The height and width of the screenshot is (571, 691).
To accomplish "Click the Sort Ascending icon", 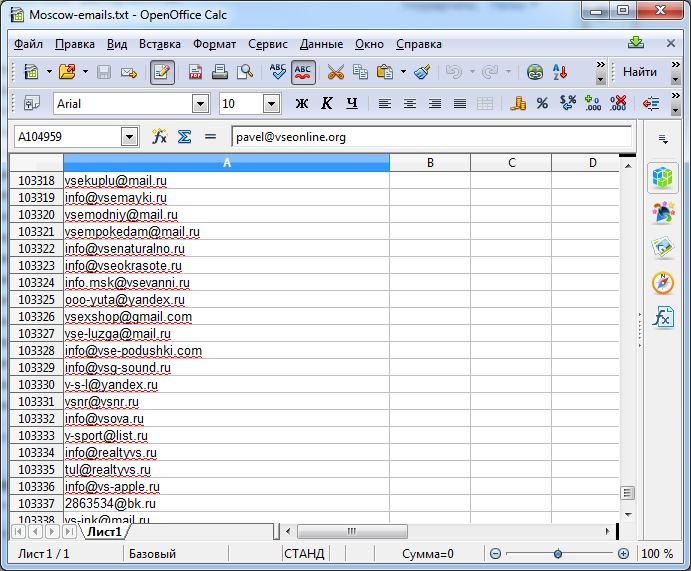I will click(x=560, y=72).
